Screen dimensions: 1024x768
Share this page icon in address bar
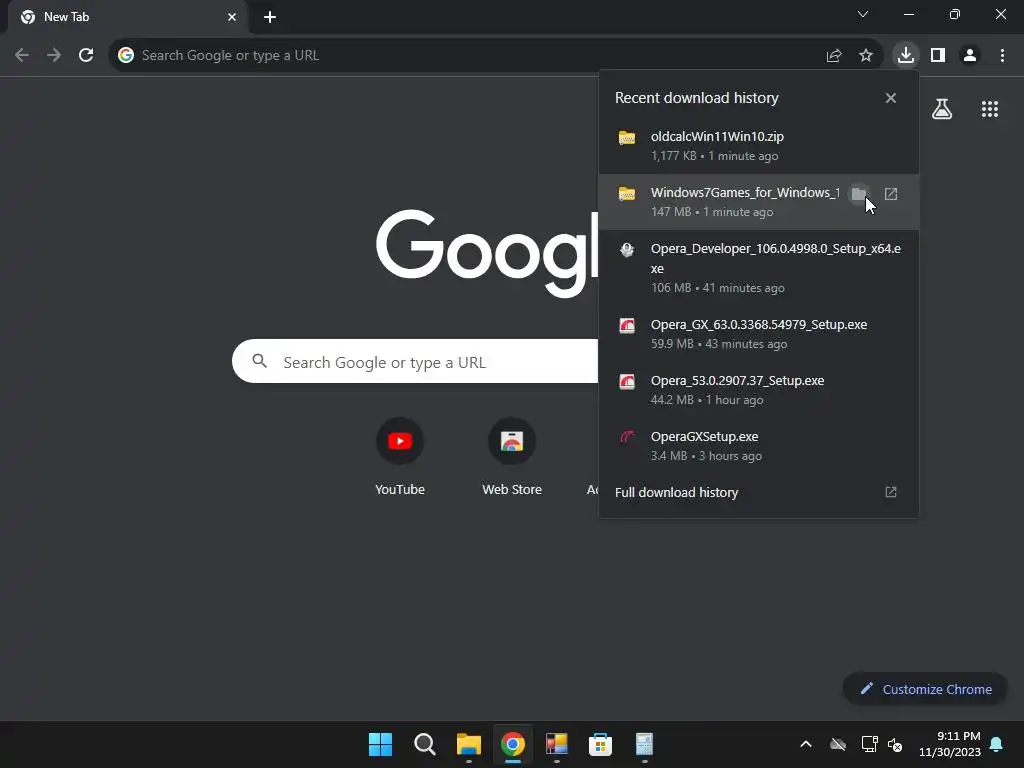pyautogui.click(x=834, y=56)
